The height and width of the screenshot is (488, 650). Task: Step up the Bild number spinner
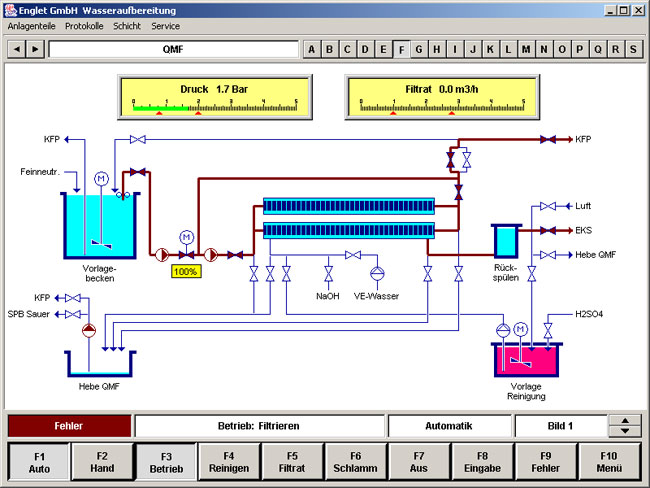[625, 420]
